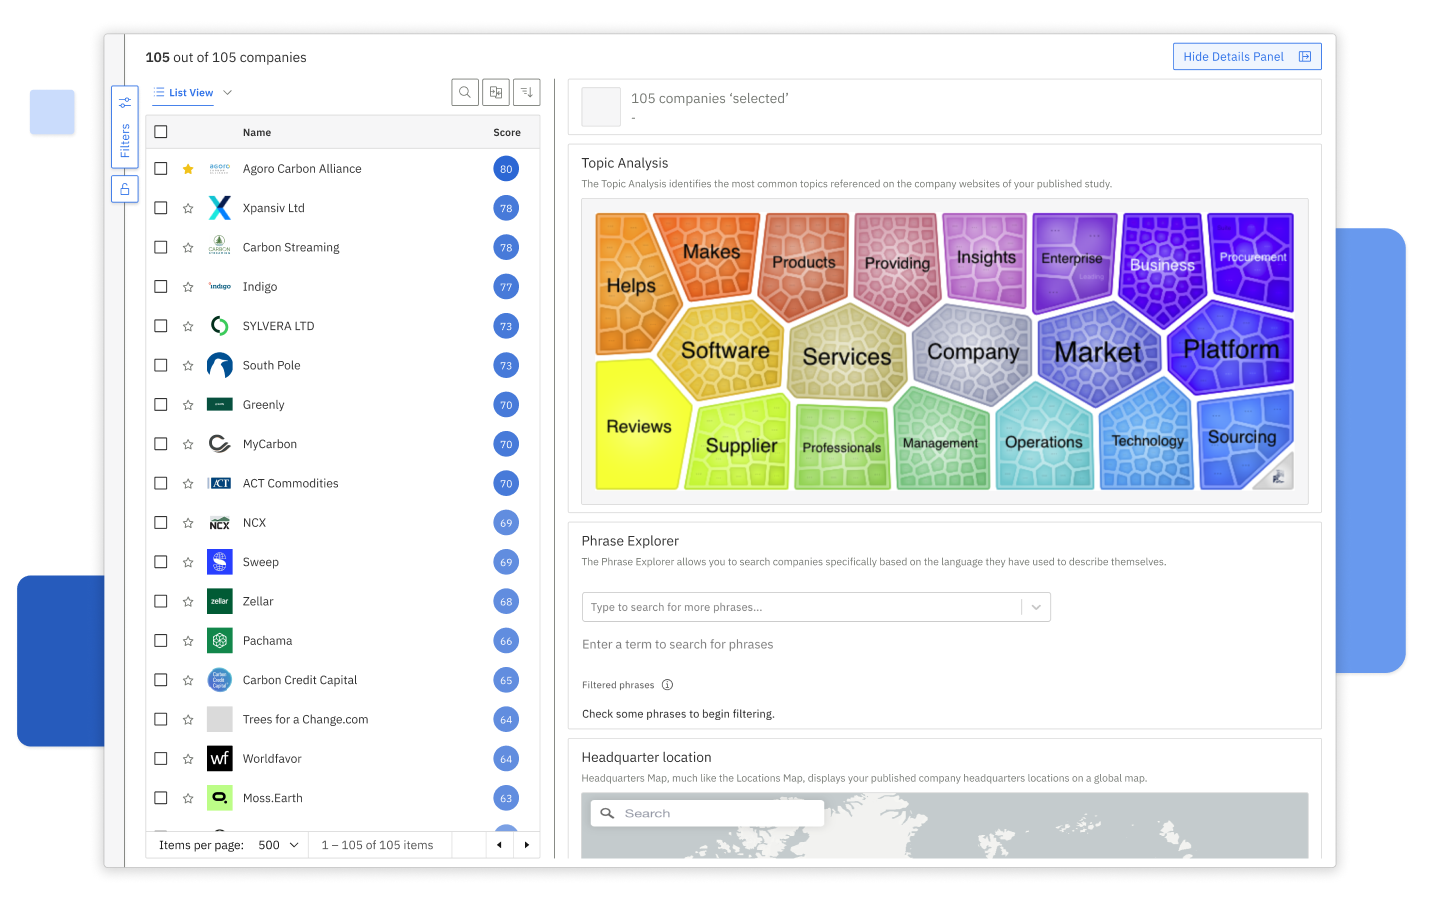This screenshot has width=1441, height=902.
Task: Click the Market topic cell
Action: pyautogui.click(x=1098, y=352)
